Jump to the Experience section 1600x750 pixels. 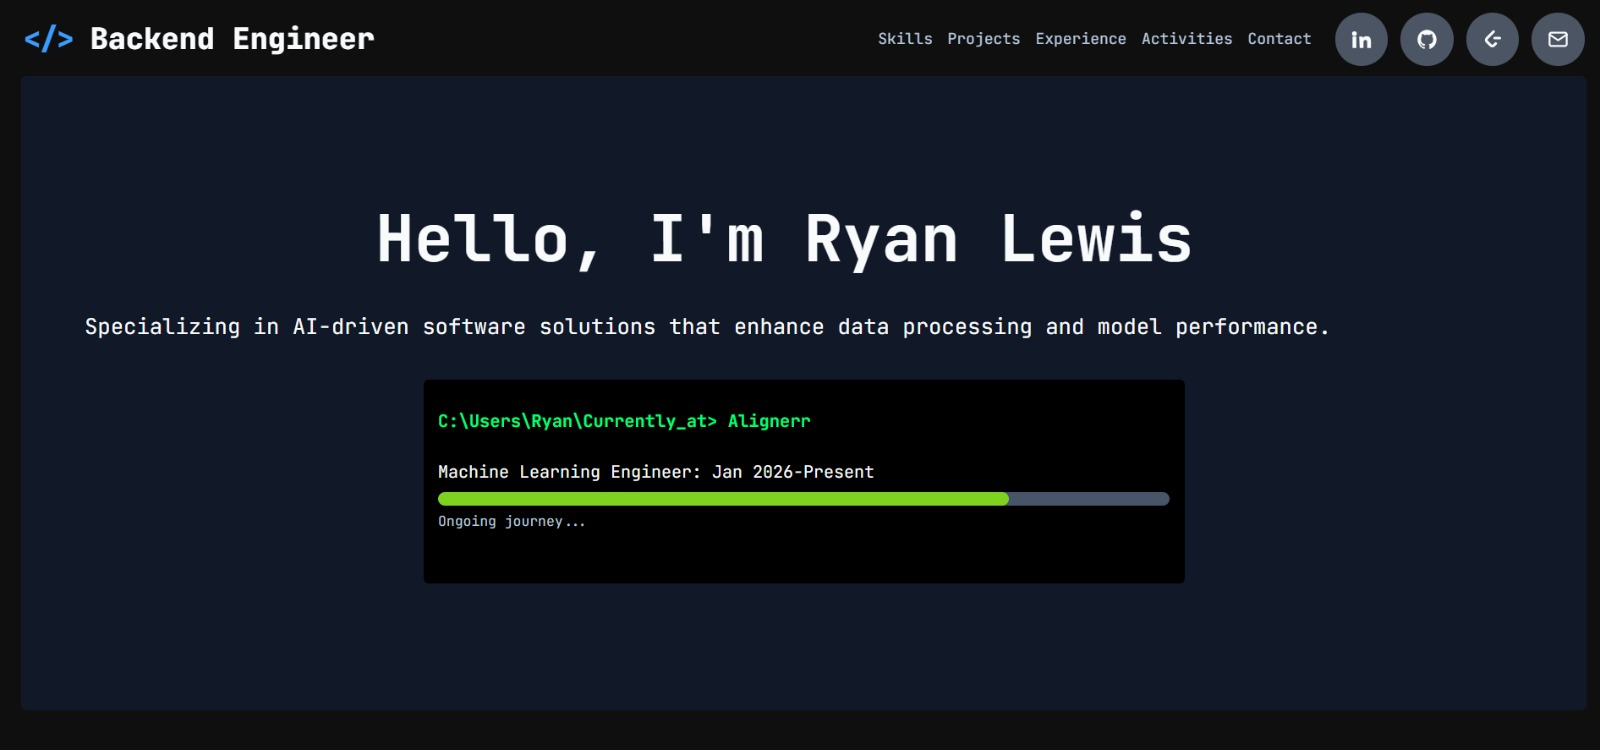[x=1081, y=39]
